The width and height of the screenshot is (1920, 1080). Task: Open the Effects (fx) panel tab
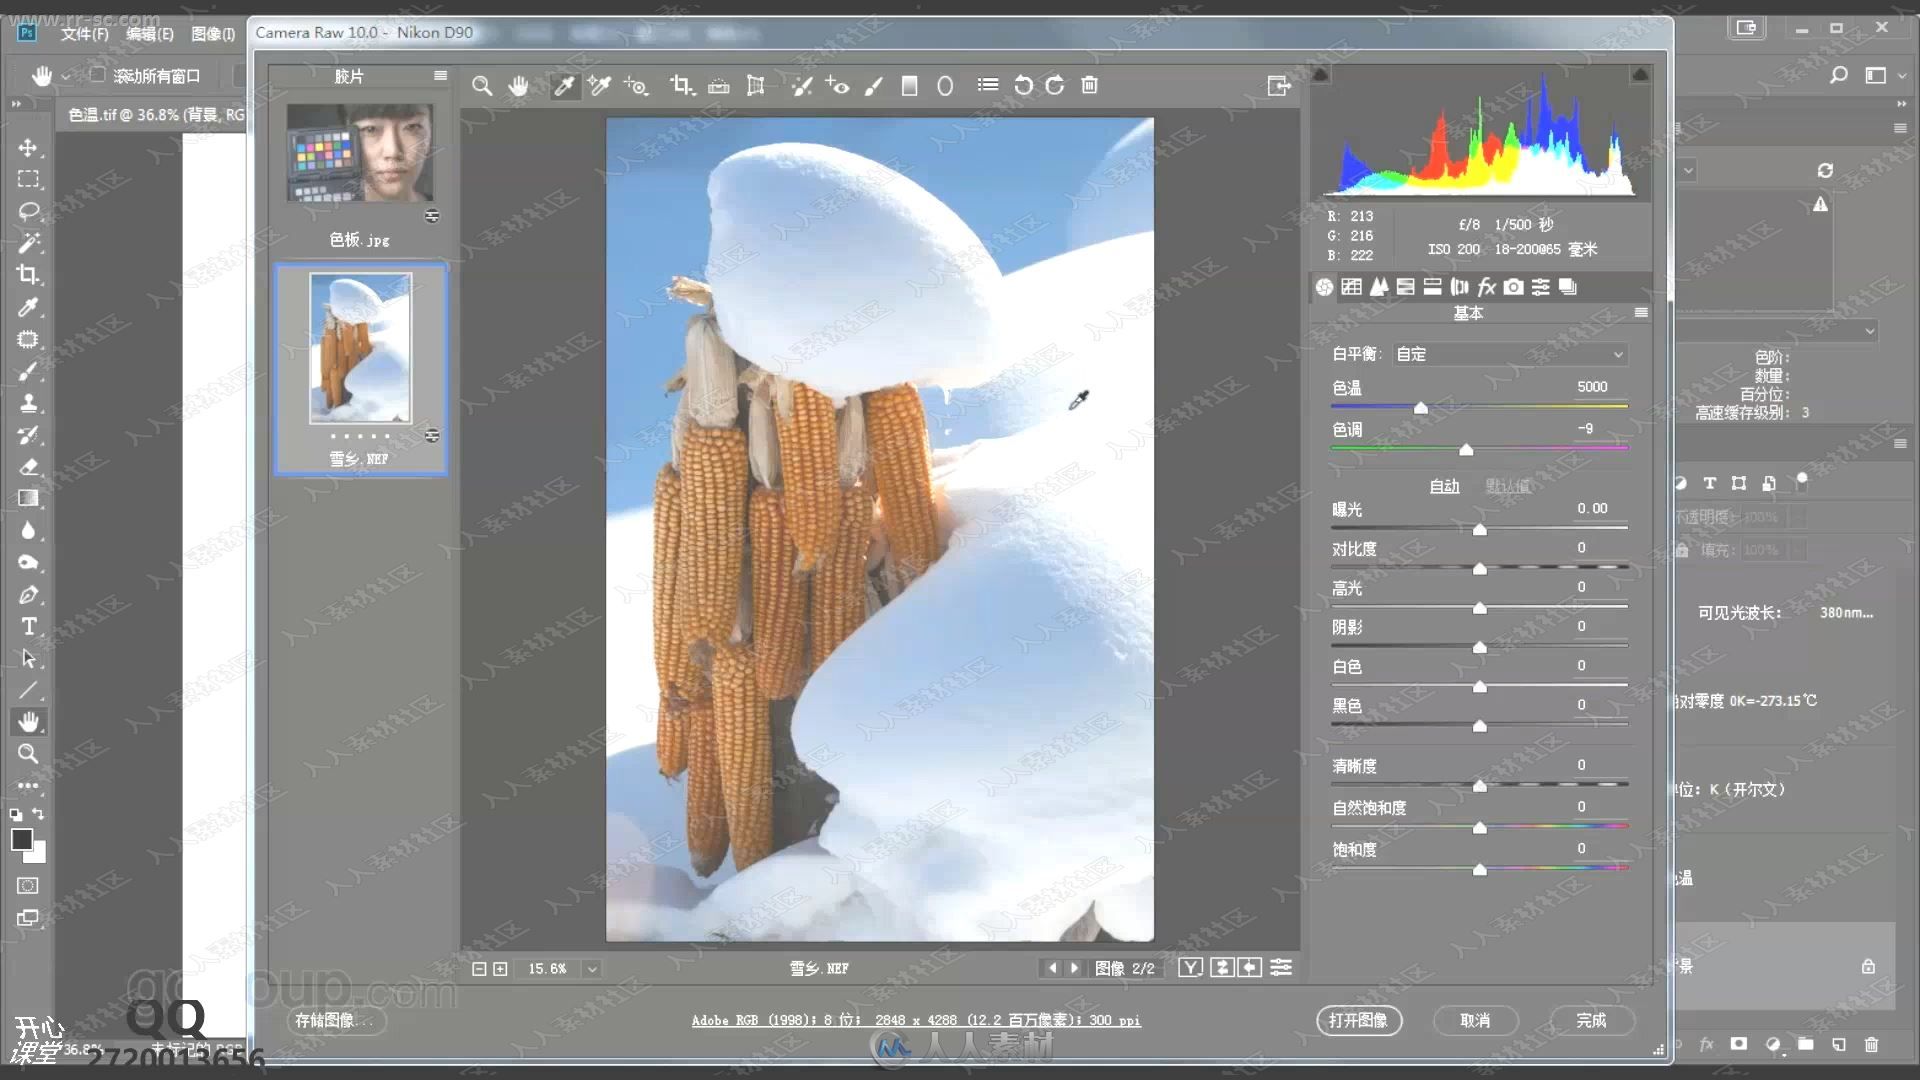[1487, 287]
